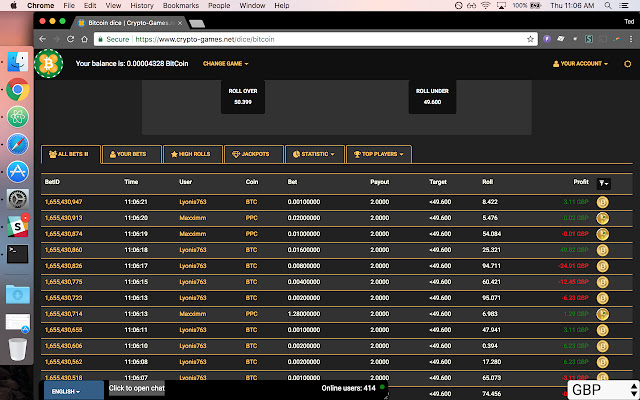Open Spotlight search in the menu bar

pos(608,6)
